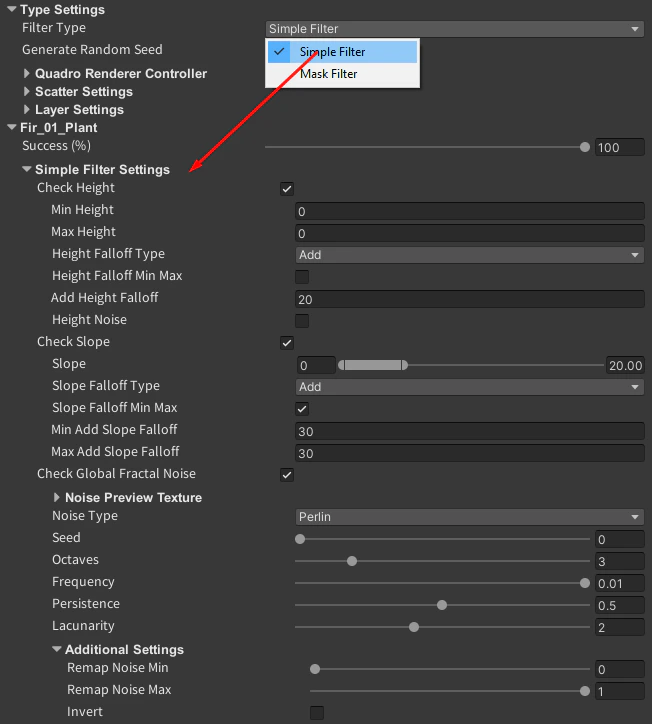652x724 pixels.
Task: Click the Slope minimum value field
Action: tap(316, 365)
